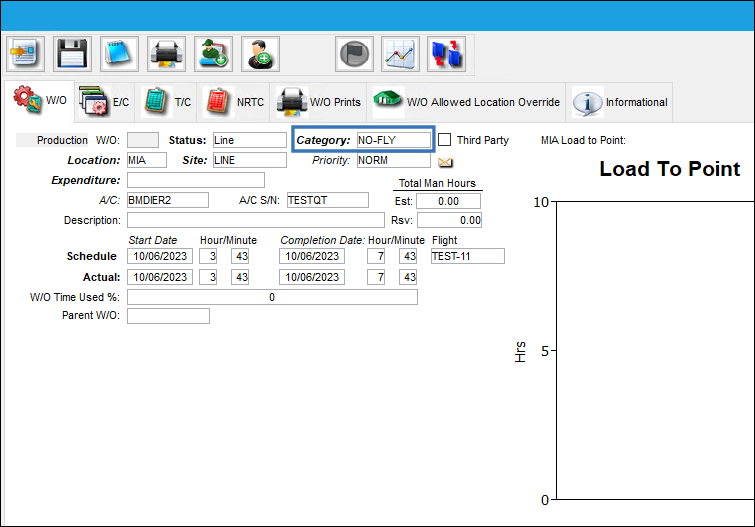Click the add user in suit icon
This screenshot has height=527, width=755.
pyautogui.click(x=260, y=53)
